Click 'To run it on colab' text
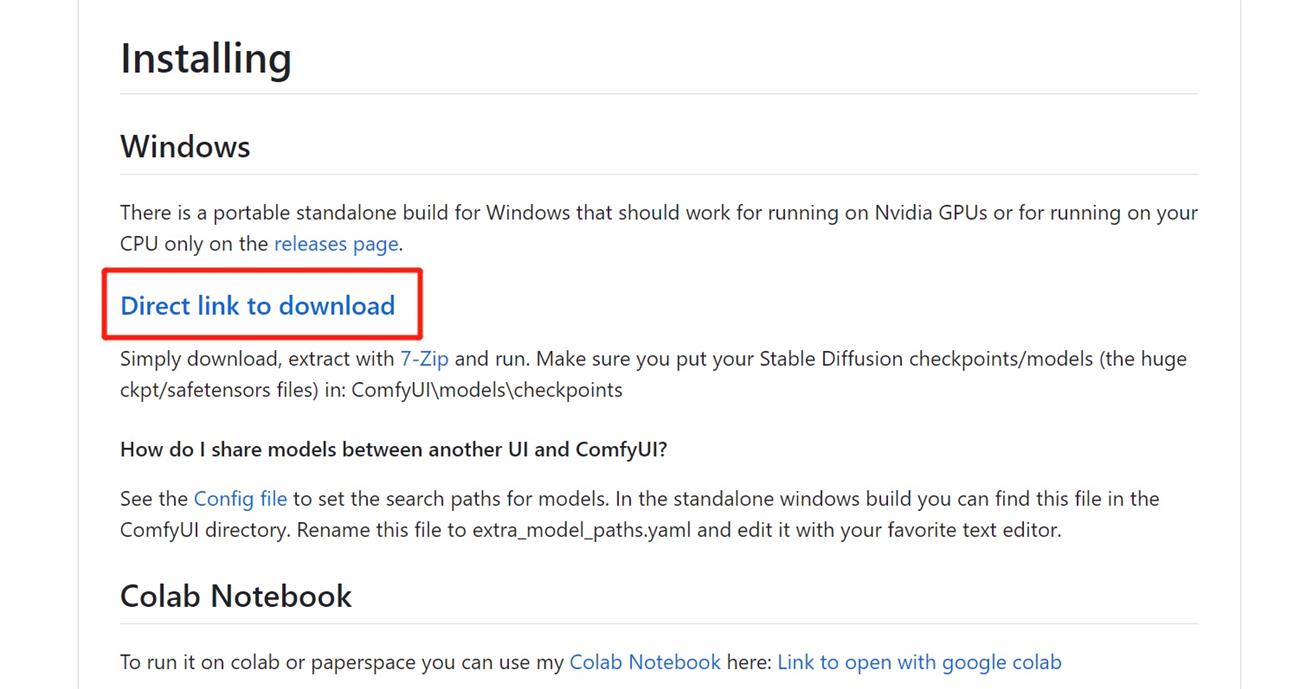Viewport: 1300px width, 689px height. click(194, 662)
